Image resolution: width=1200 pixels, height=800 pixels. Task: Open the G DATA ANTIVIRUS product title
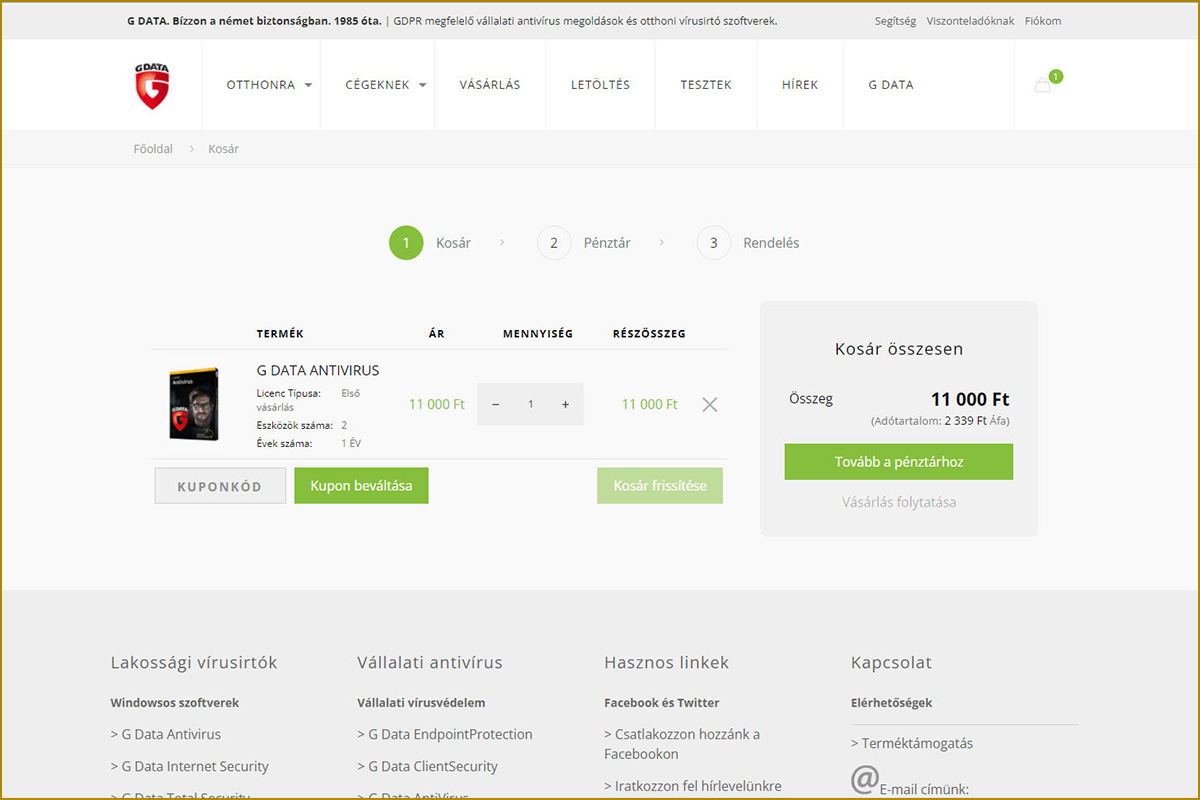[x=318, y=370]
